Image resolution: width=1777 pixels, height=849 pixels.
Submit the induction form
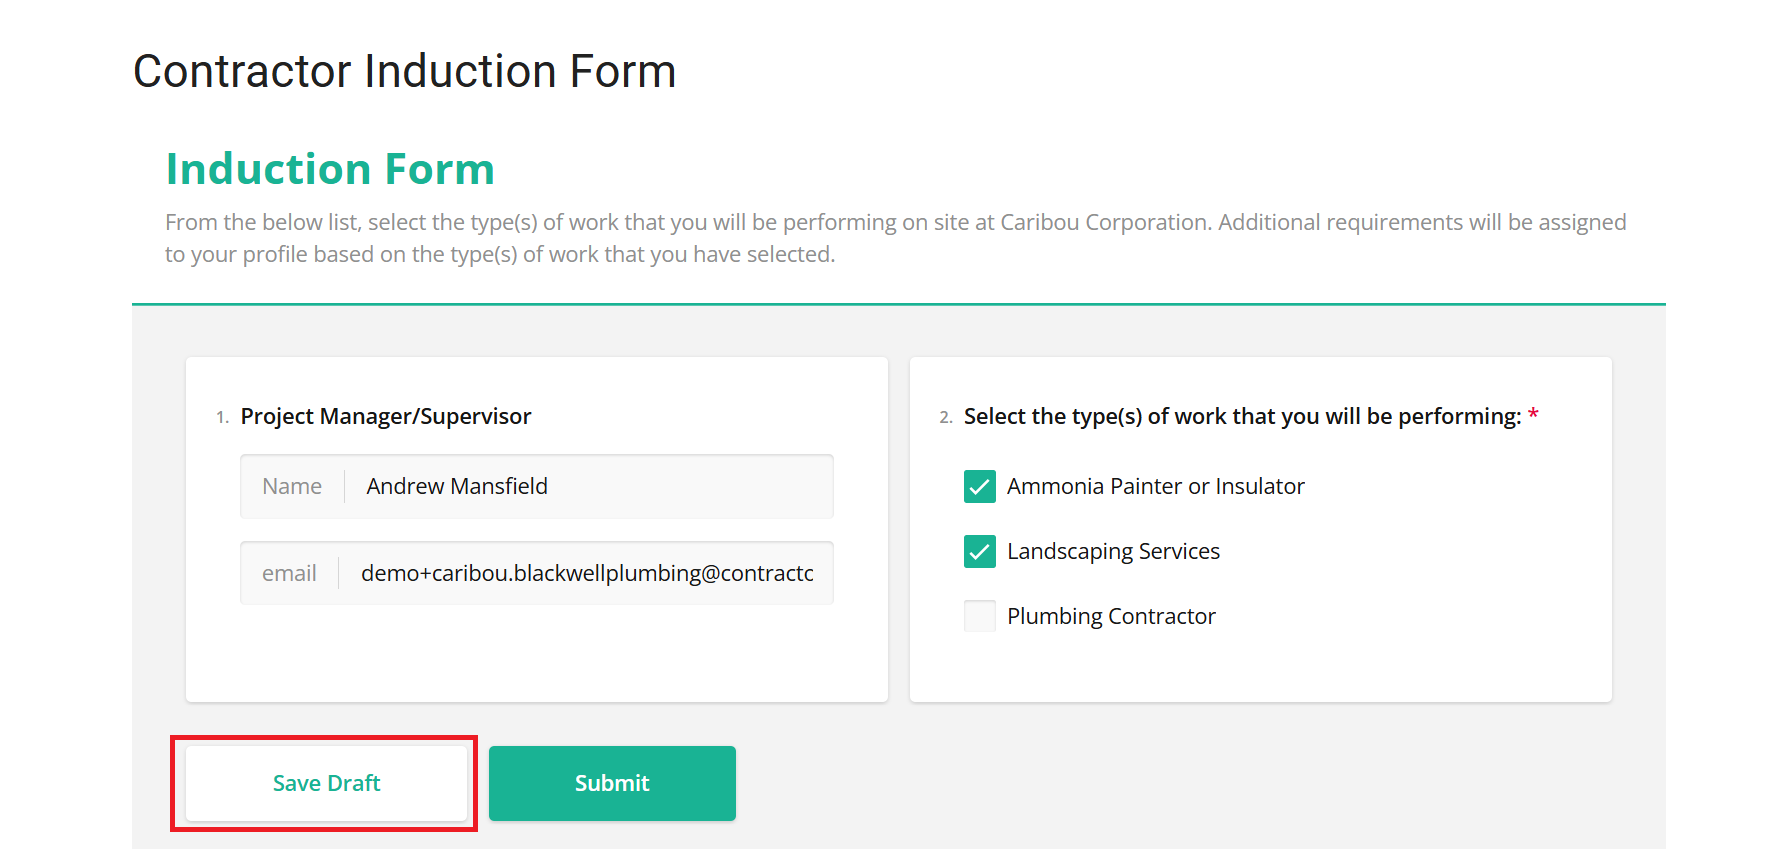click(612, 783)
